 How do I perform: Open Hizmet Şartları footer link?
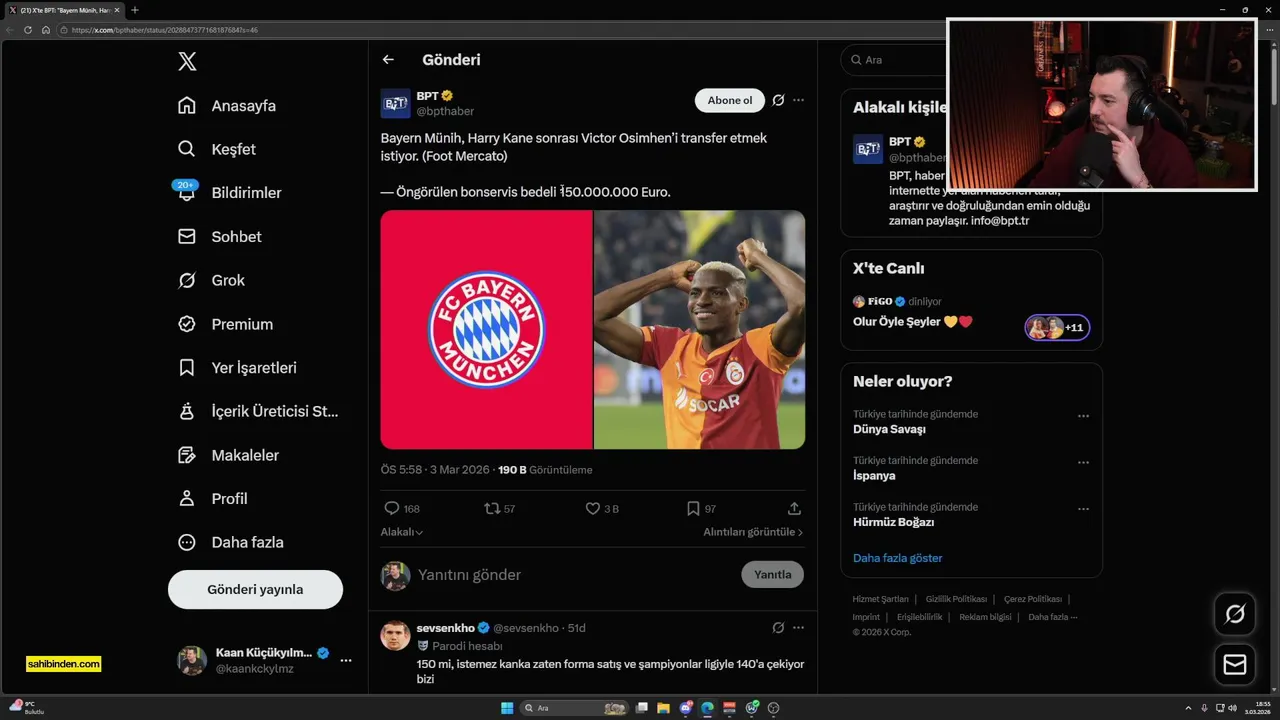coord(881,599)
